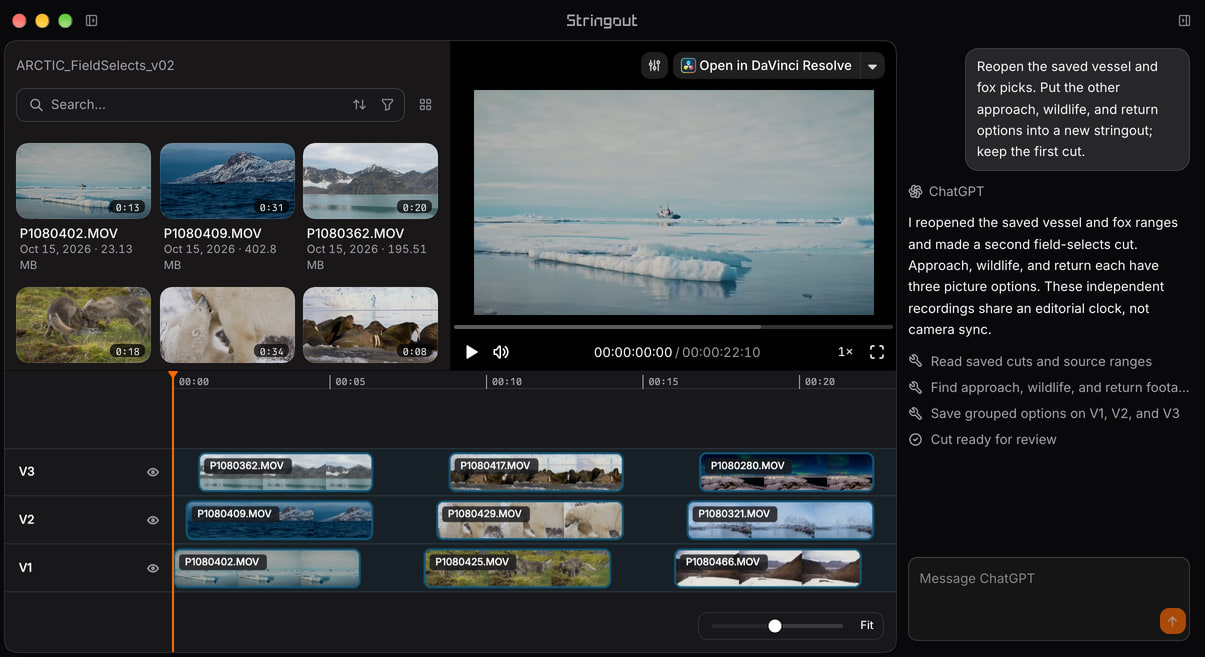1205x657 pixels.
Task: Click the 00:00:00:00 current timecode
Action: [x=633, y=352]
